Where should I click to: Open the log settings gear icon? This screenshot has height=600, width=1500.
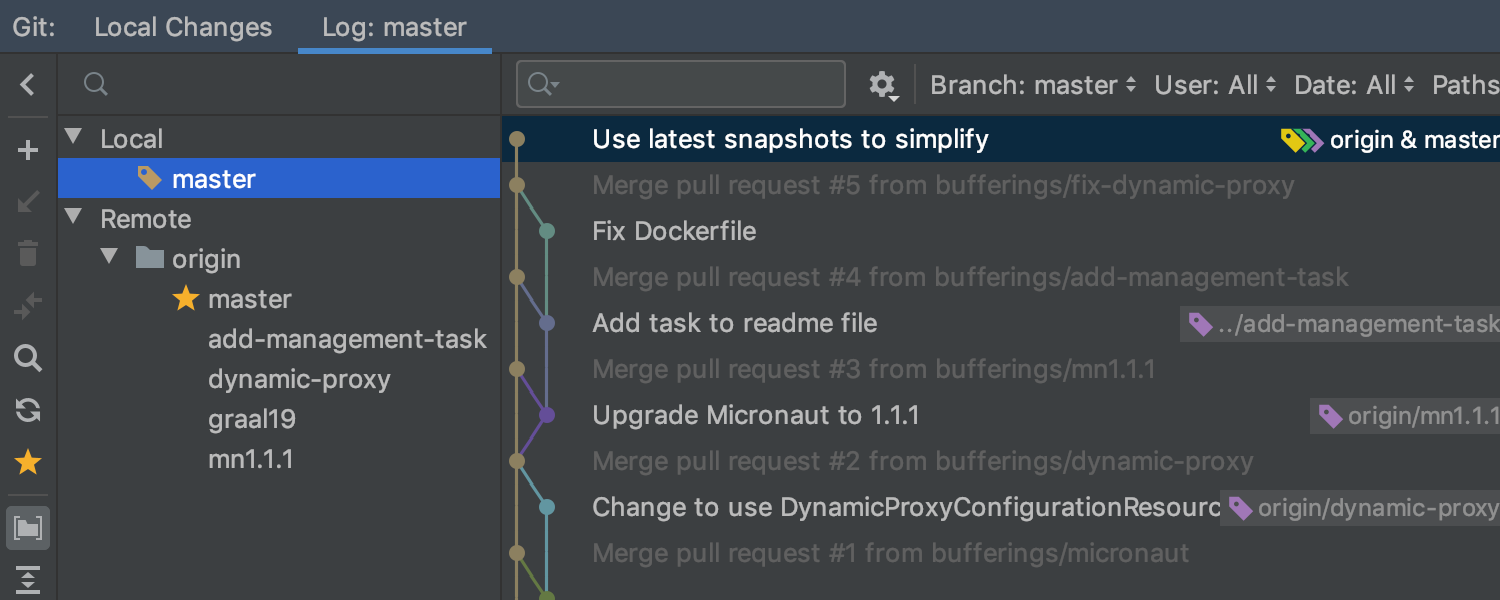point(882,85)
